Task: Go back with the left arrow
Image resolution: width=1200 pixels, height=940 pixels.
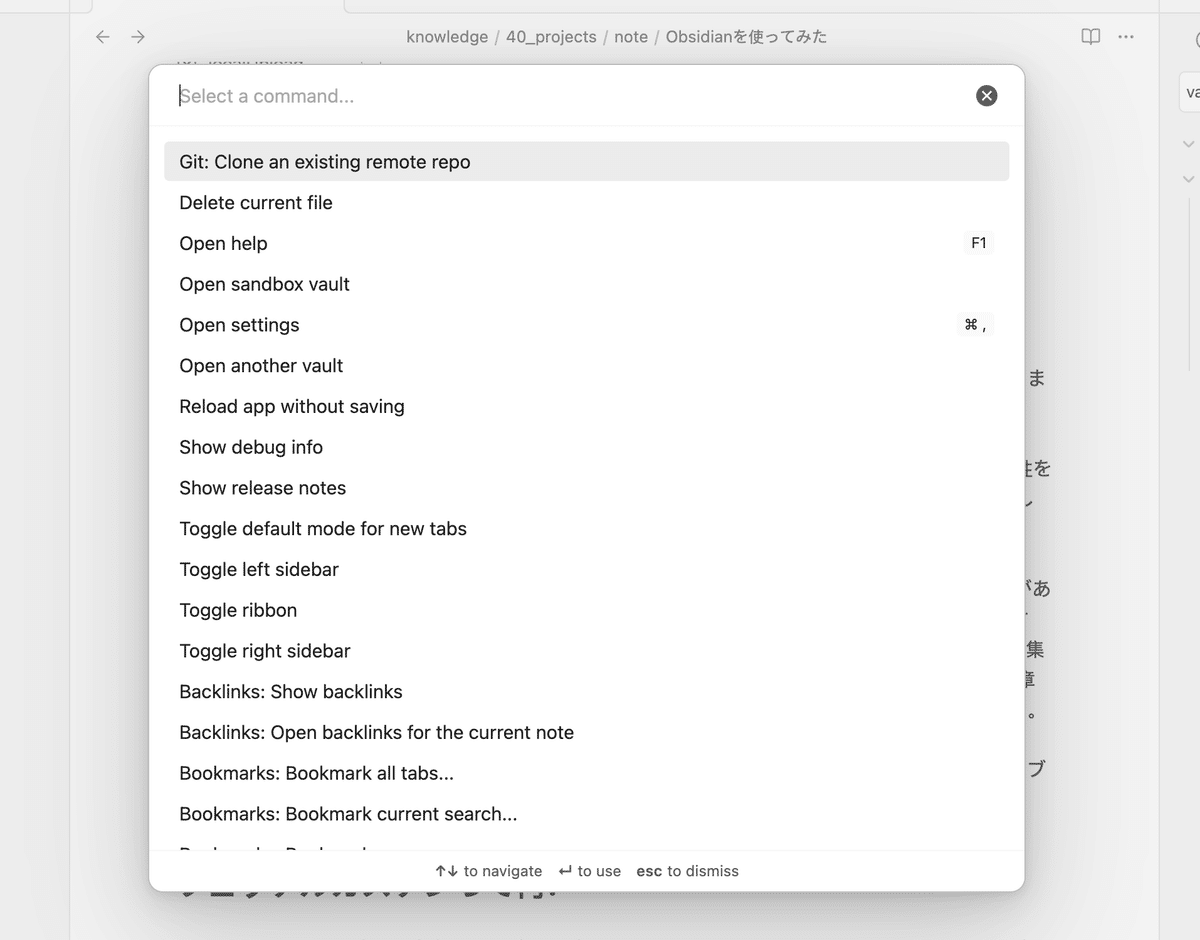Action: pos(102,37)
